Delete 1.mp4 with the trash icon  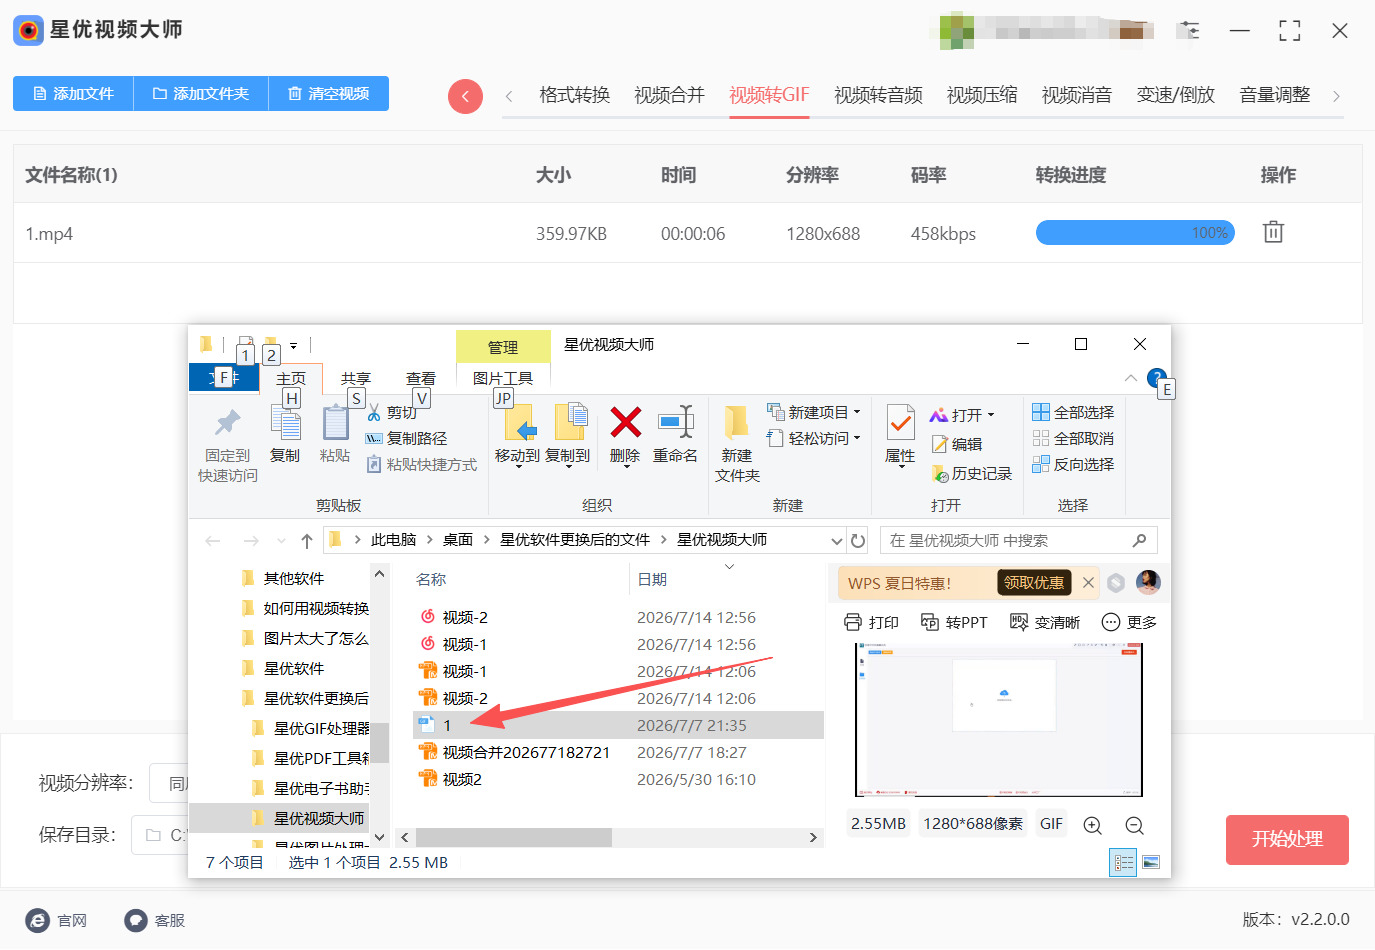(1272, 232)
